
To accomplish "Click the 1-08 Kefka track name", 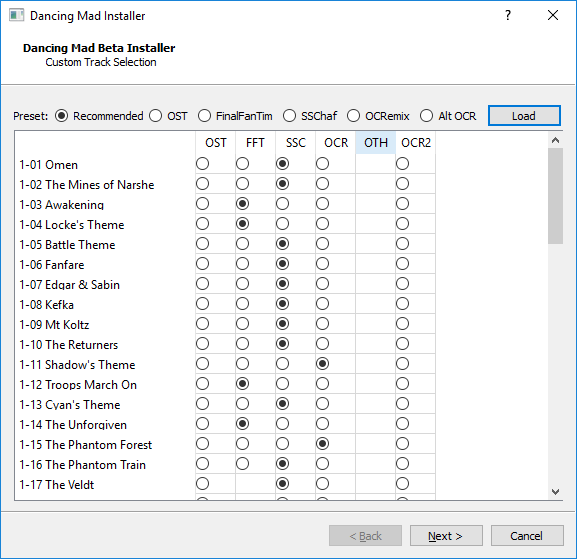I will pos(46,305).
